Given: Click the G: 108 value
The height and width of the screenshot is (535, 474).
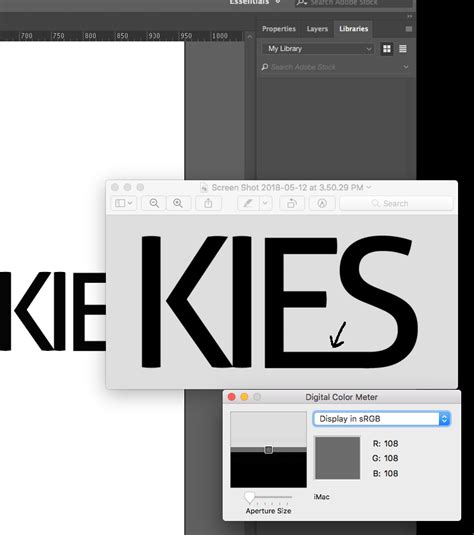Looking at the screenshot, I should [385, 458].
